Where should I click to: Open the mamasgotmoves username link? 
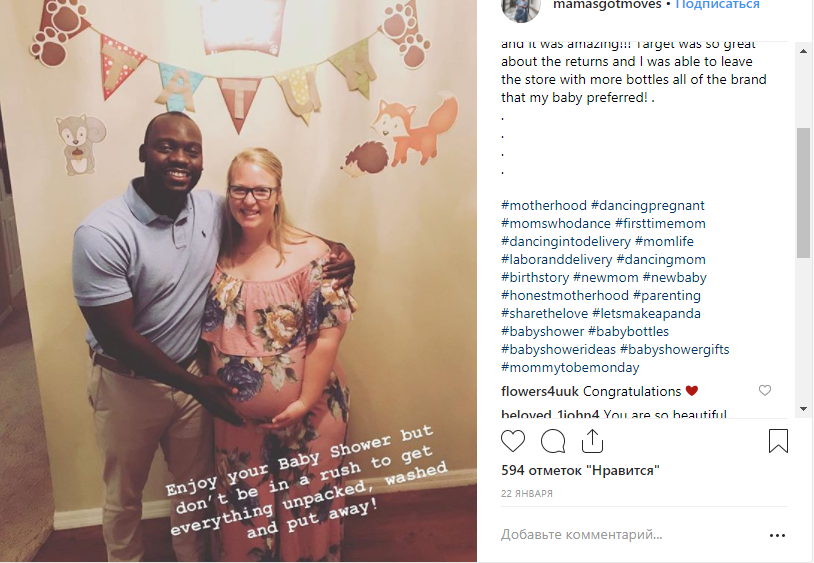tap(607, 5)
